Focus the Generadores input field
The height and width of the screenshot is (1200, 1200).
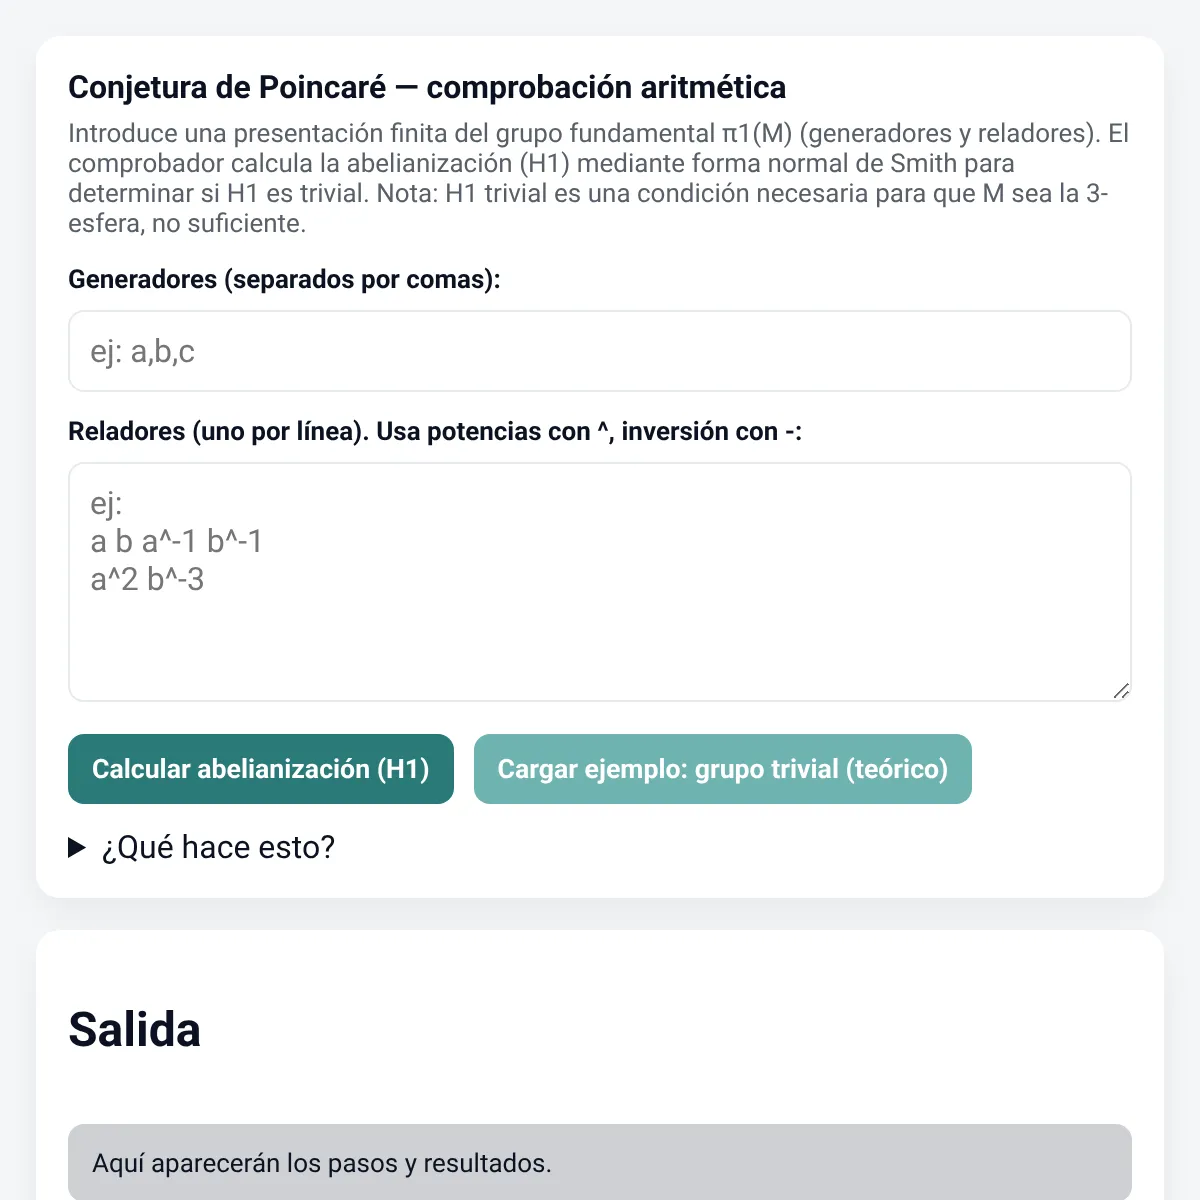pyautogui.click(x=600, y=351)
